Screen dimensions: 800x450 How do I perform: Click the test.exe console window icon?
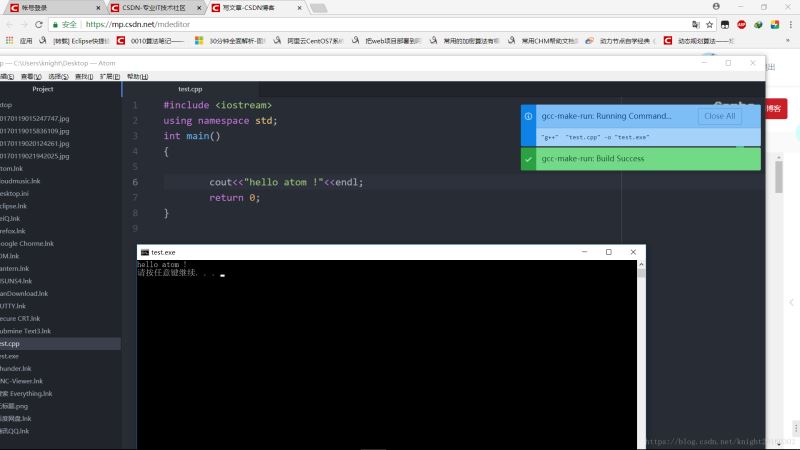click(x=145, y=253)
